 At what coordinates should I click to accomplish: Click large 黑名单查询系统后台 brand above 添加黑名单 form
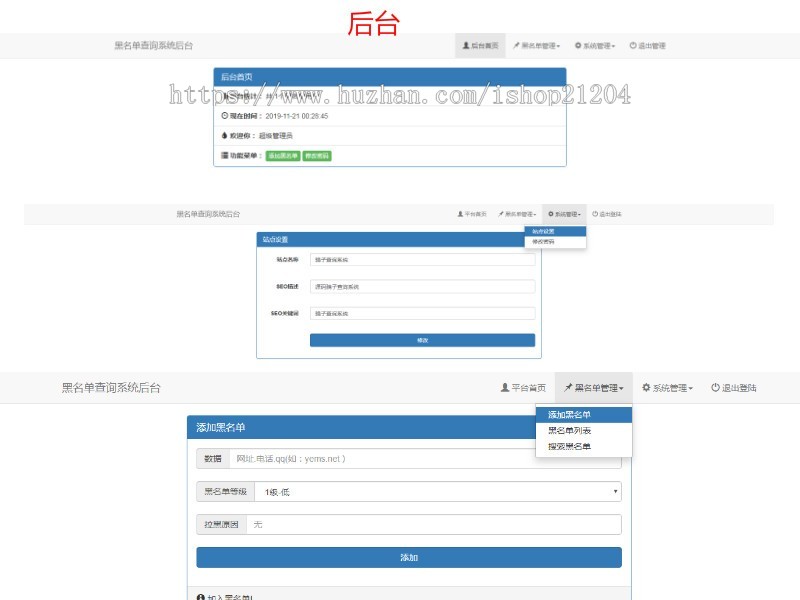click(x=111, y=388)
